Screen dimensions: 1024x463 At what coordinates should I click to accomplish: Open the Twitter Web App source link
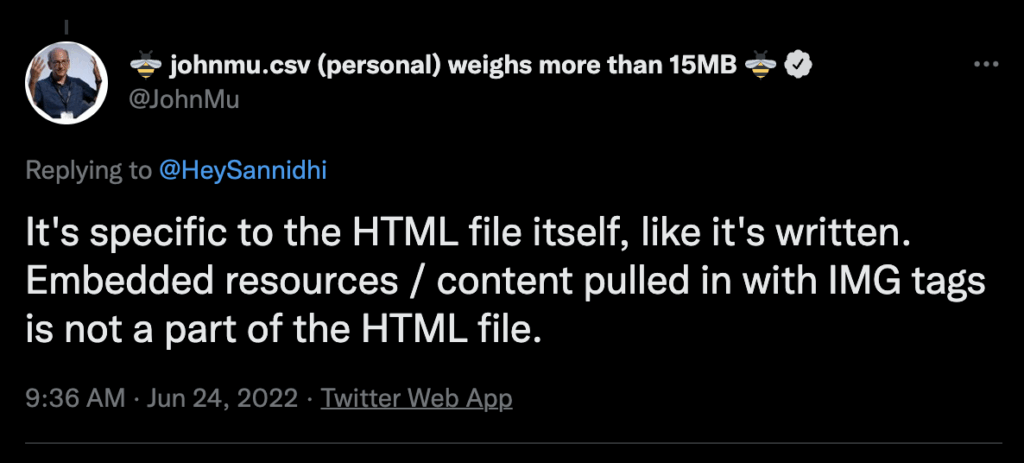(x=416, y=399)
